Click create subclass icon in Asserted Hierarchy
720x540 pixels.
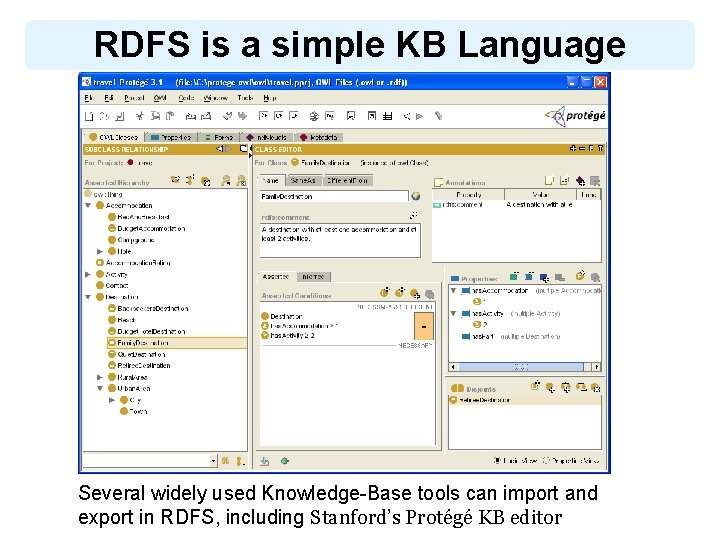click(175, 180)
